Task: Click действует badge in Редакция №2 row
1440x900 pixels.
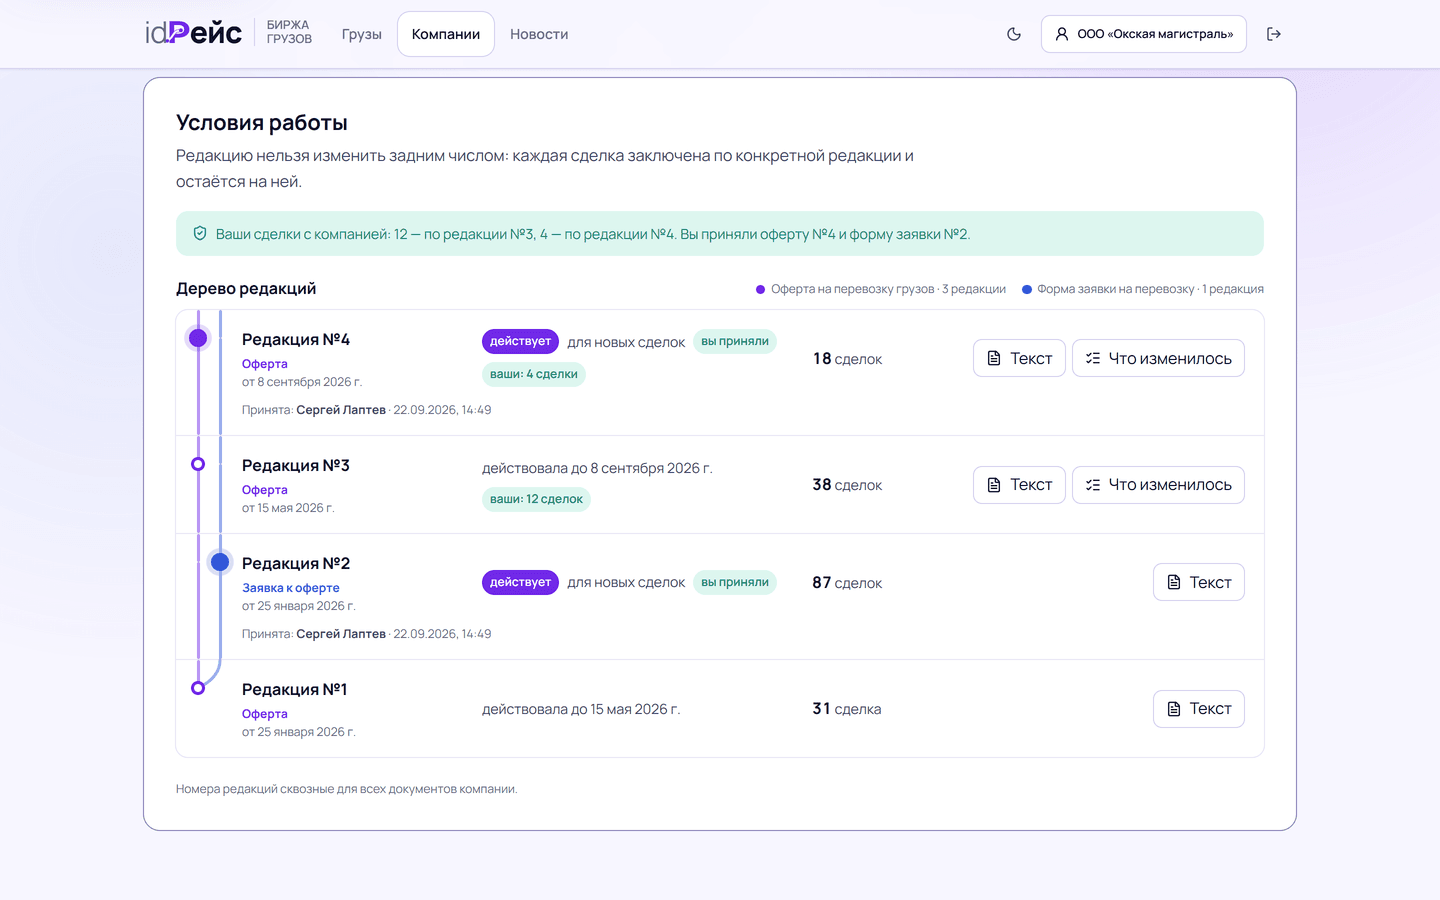Action: click(520, 582)
